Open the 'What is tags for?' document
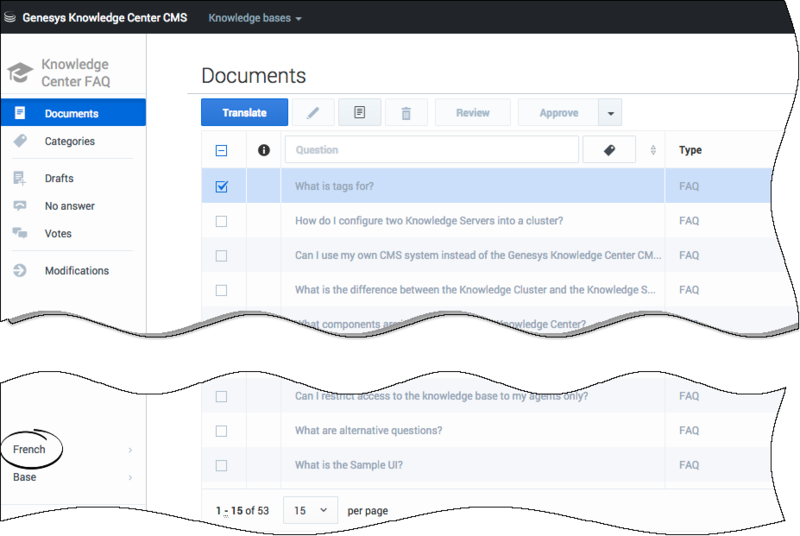 (x=334, y=186)
